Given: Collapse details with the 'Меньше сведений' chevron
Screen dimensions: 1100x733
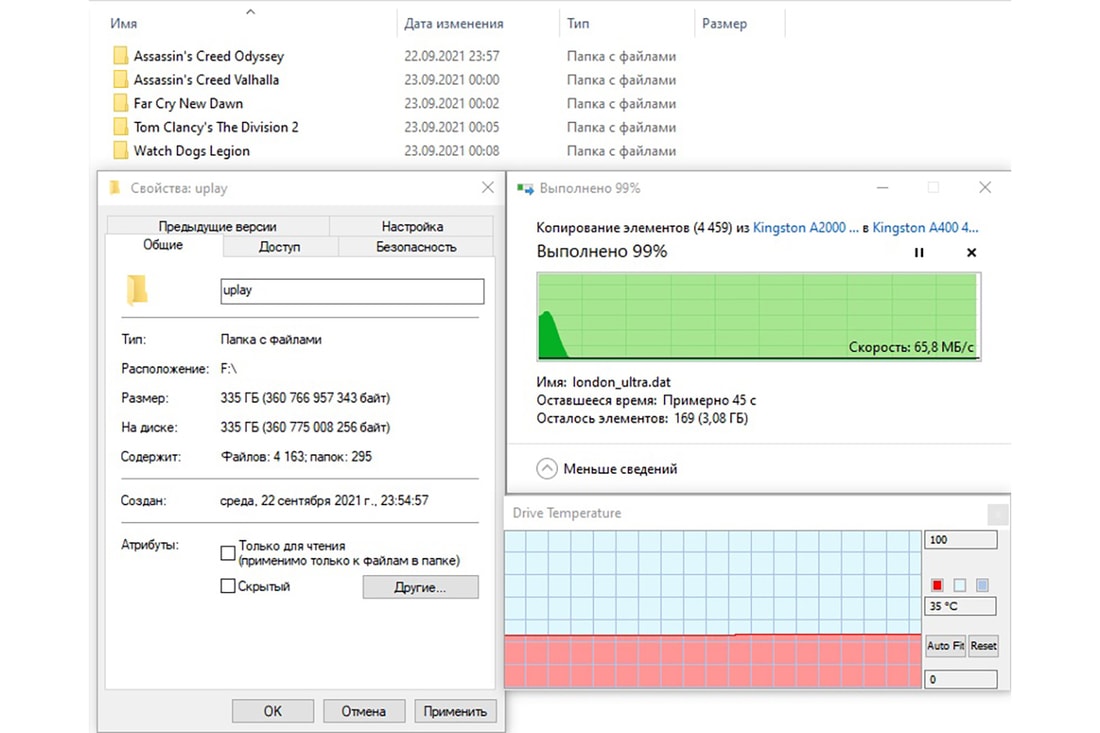Looking at the screenshot, I should tap(546, 469).
